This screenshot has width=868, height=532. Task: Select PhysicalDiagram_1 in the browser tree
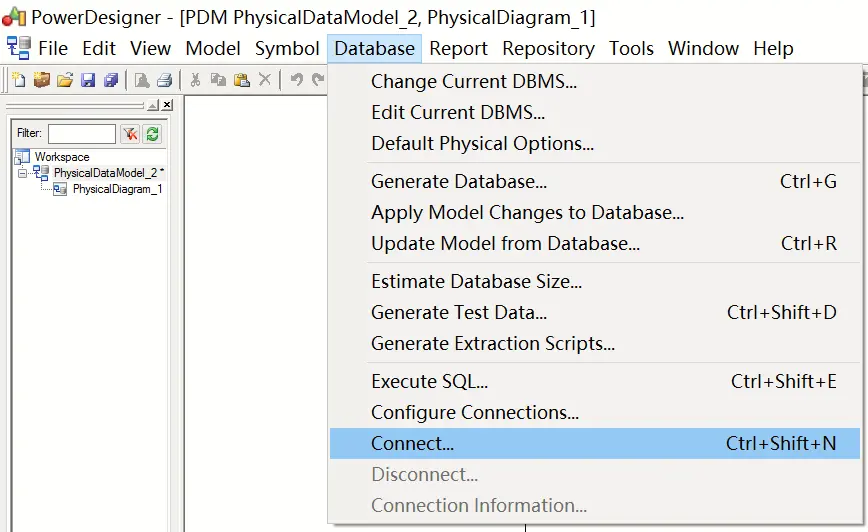pos(116,189)
